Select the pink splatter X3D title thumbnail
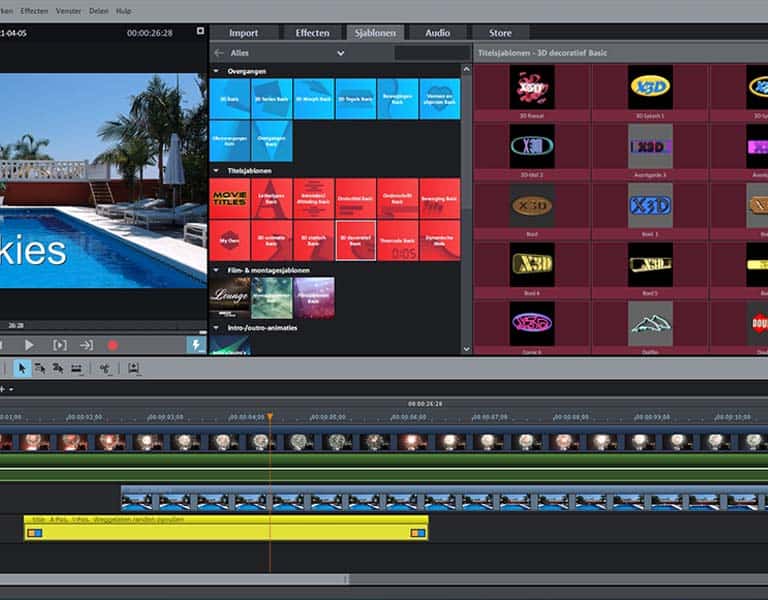The height and width of the screenshot is (600, 768). pos(532,87)
